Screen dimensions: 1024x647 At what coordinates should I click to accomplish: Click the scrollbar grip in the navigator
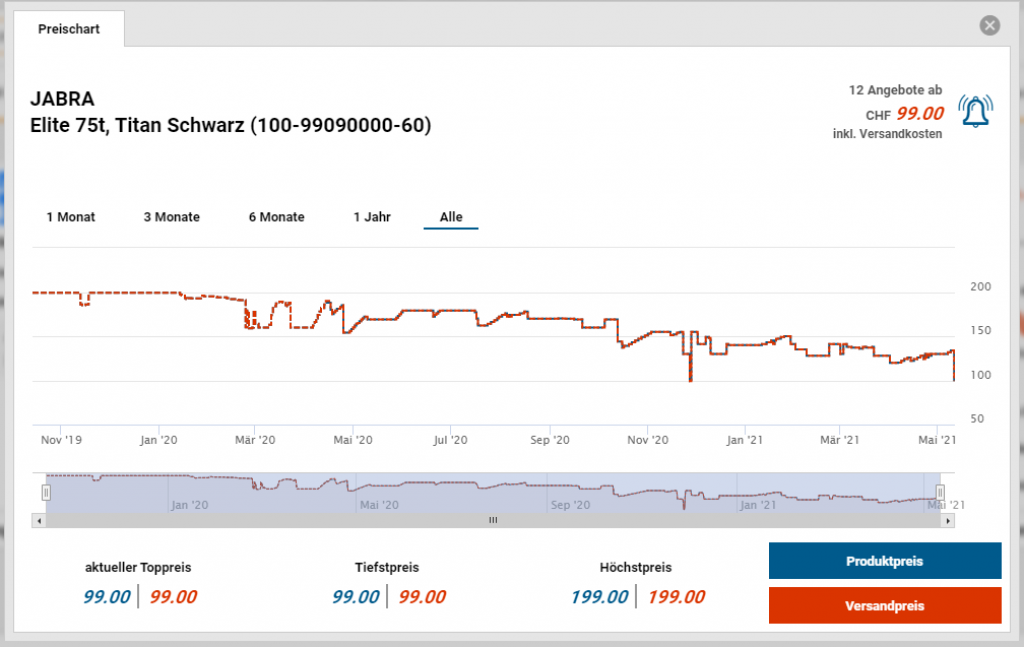[492, 520]
